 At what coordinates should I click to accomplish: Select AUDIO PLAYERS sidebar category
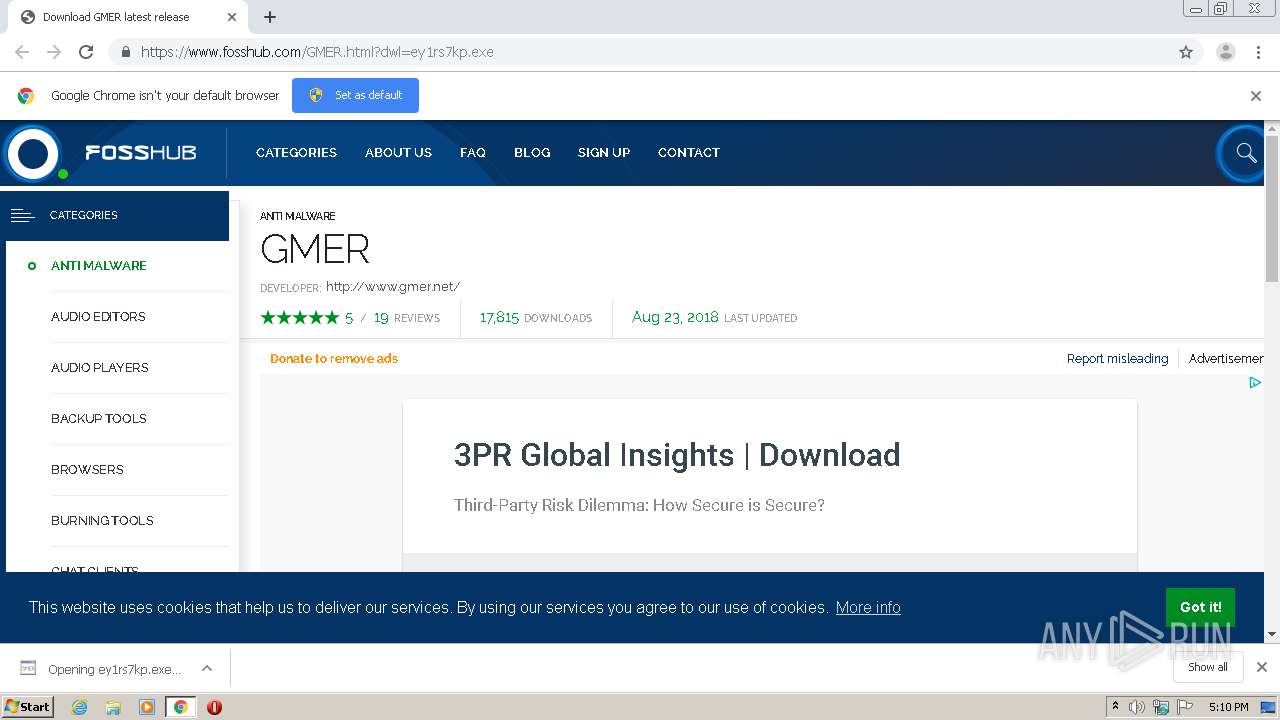coord(100,368)
